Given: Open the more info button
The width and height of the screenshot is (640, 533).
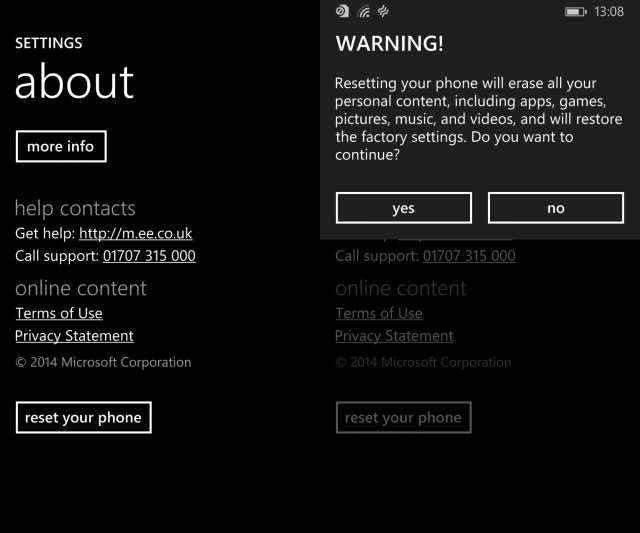Looking at the screenshot, I should [61, 146].
